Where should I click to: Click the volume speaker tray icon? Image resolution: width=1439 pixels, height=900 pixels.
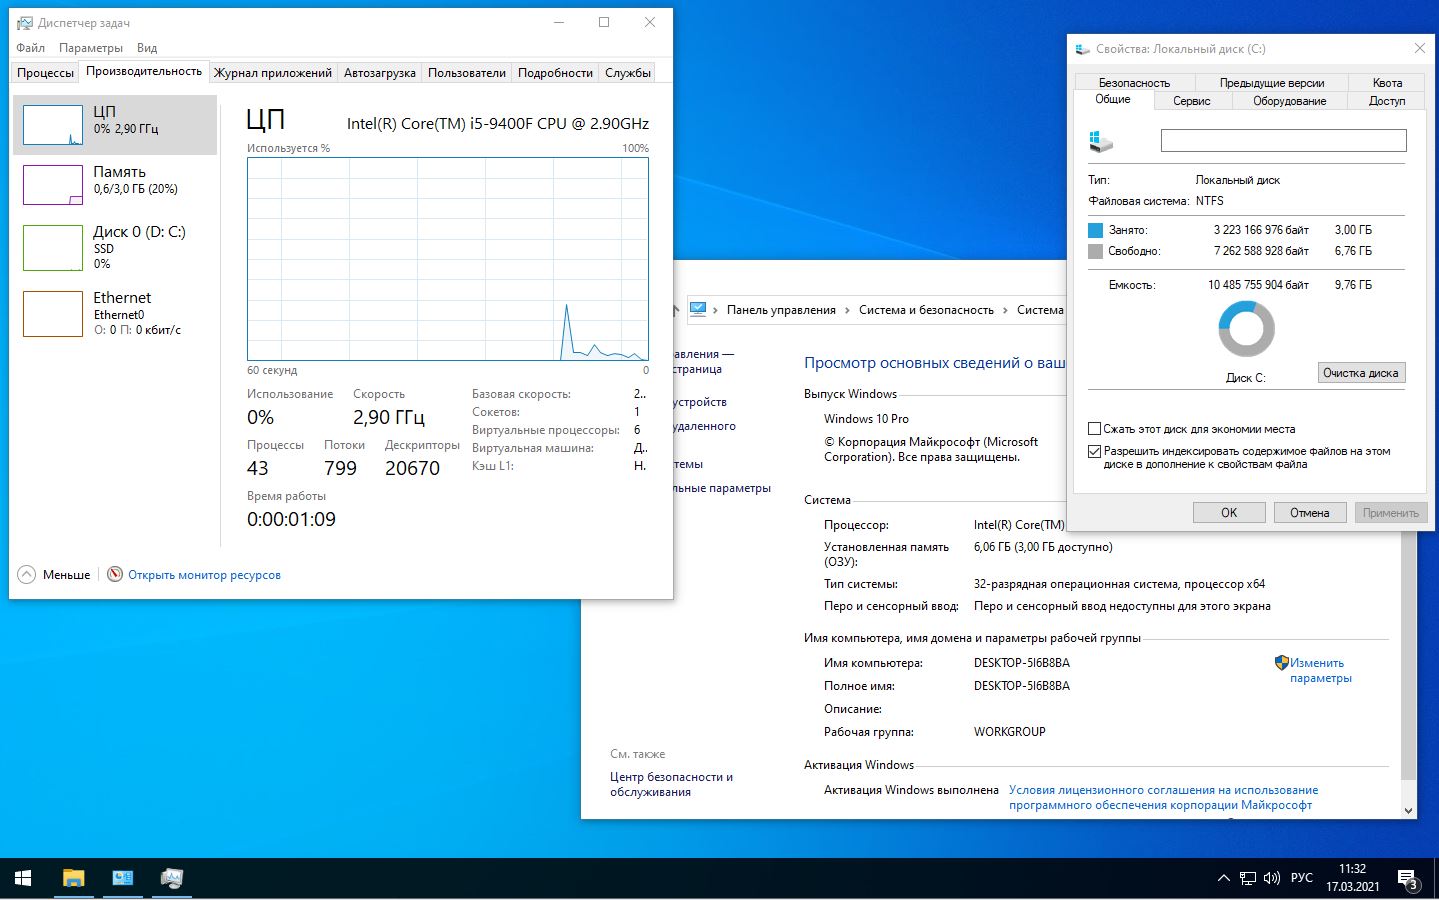[1271, 878]
